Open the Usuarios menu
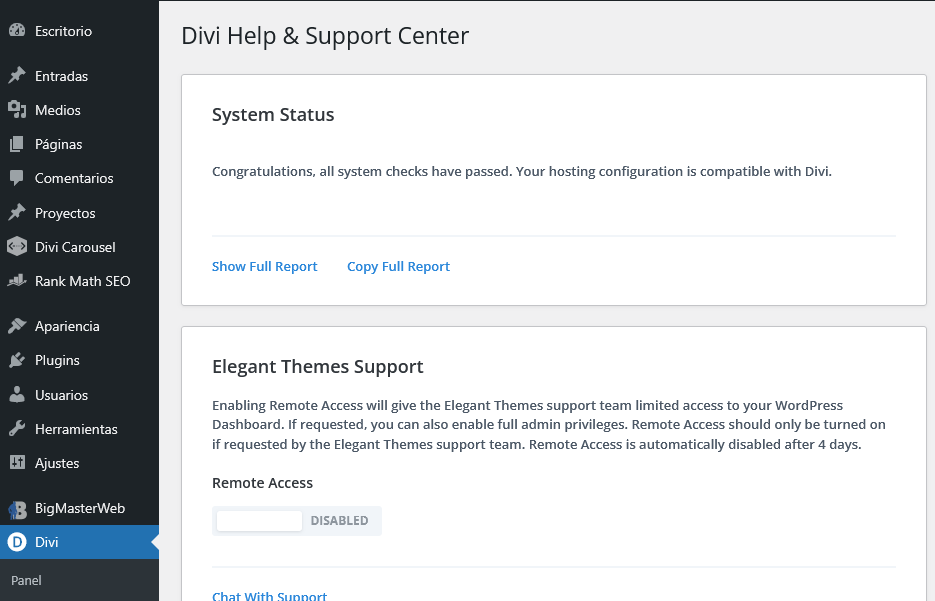Image resolution: width=935 pixels, height=601 pixels. pyautogui.click(x=61, y=395)
